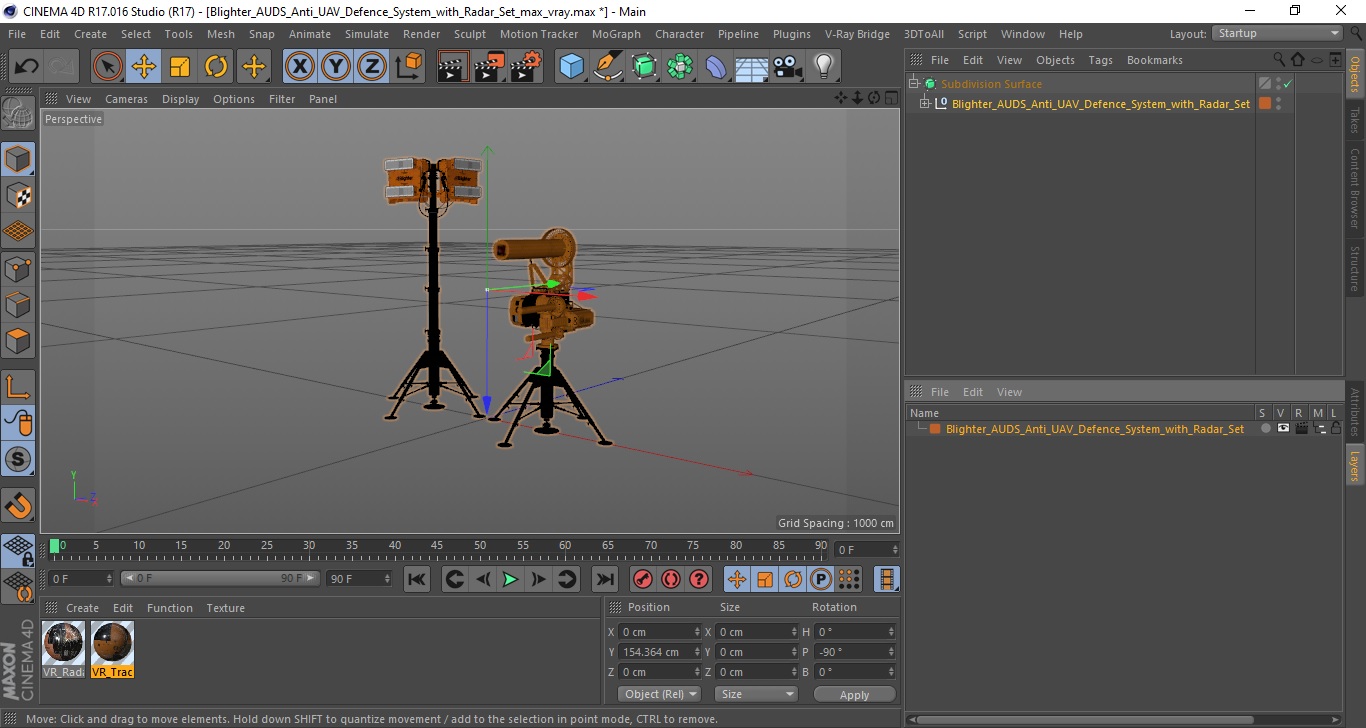This screenshot has height=728, width=1366.
Task: Render the active view icon
Action: click(454, 67)
